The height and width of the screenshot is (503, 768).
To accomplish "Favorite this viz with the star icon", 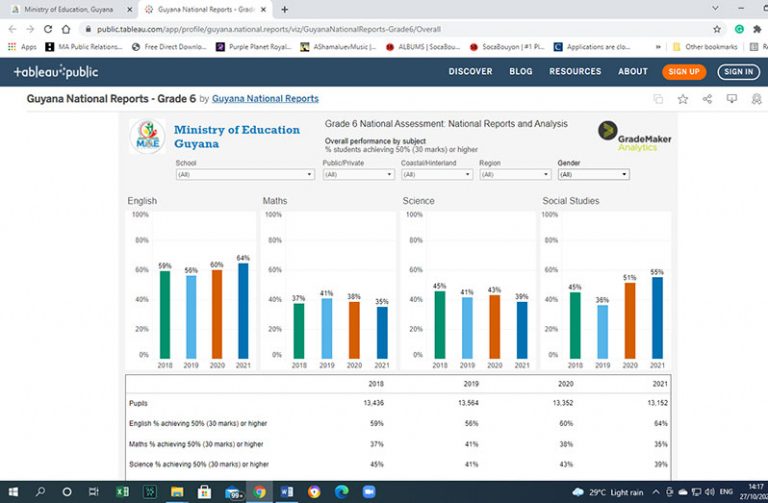I will click(682, 99).
